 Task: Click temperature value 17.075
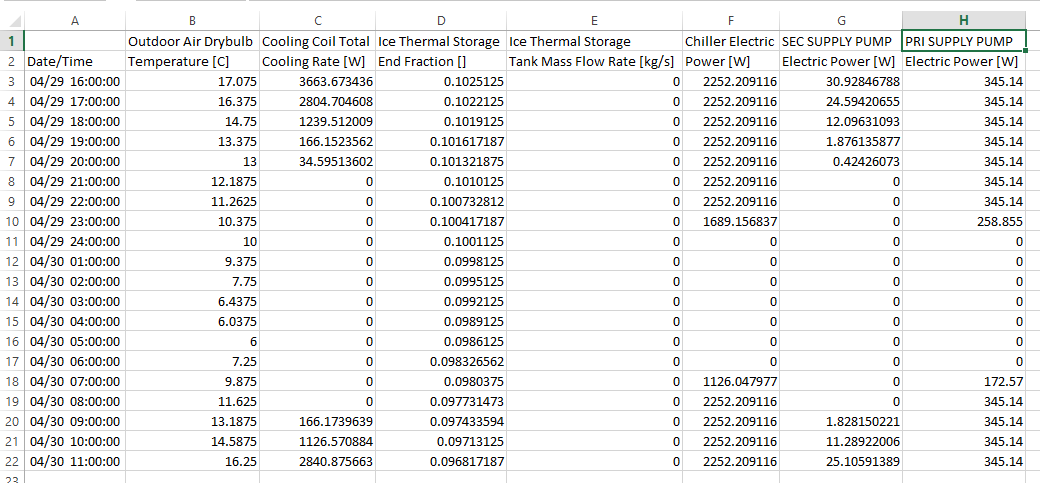192,82
